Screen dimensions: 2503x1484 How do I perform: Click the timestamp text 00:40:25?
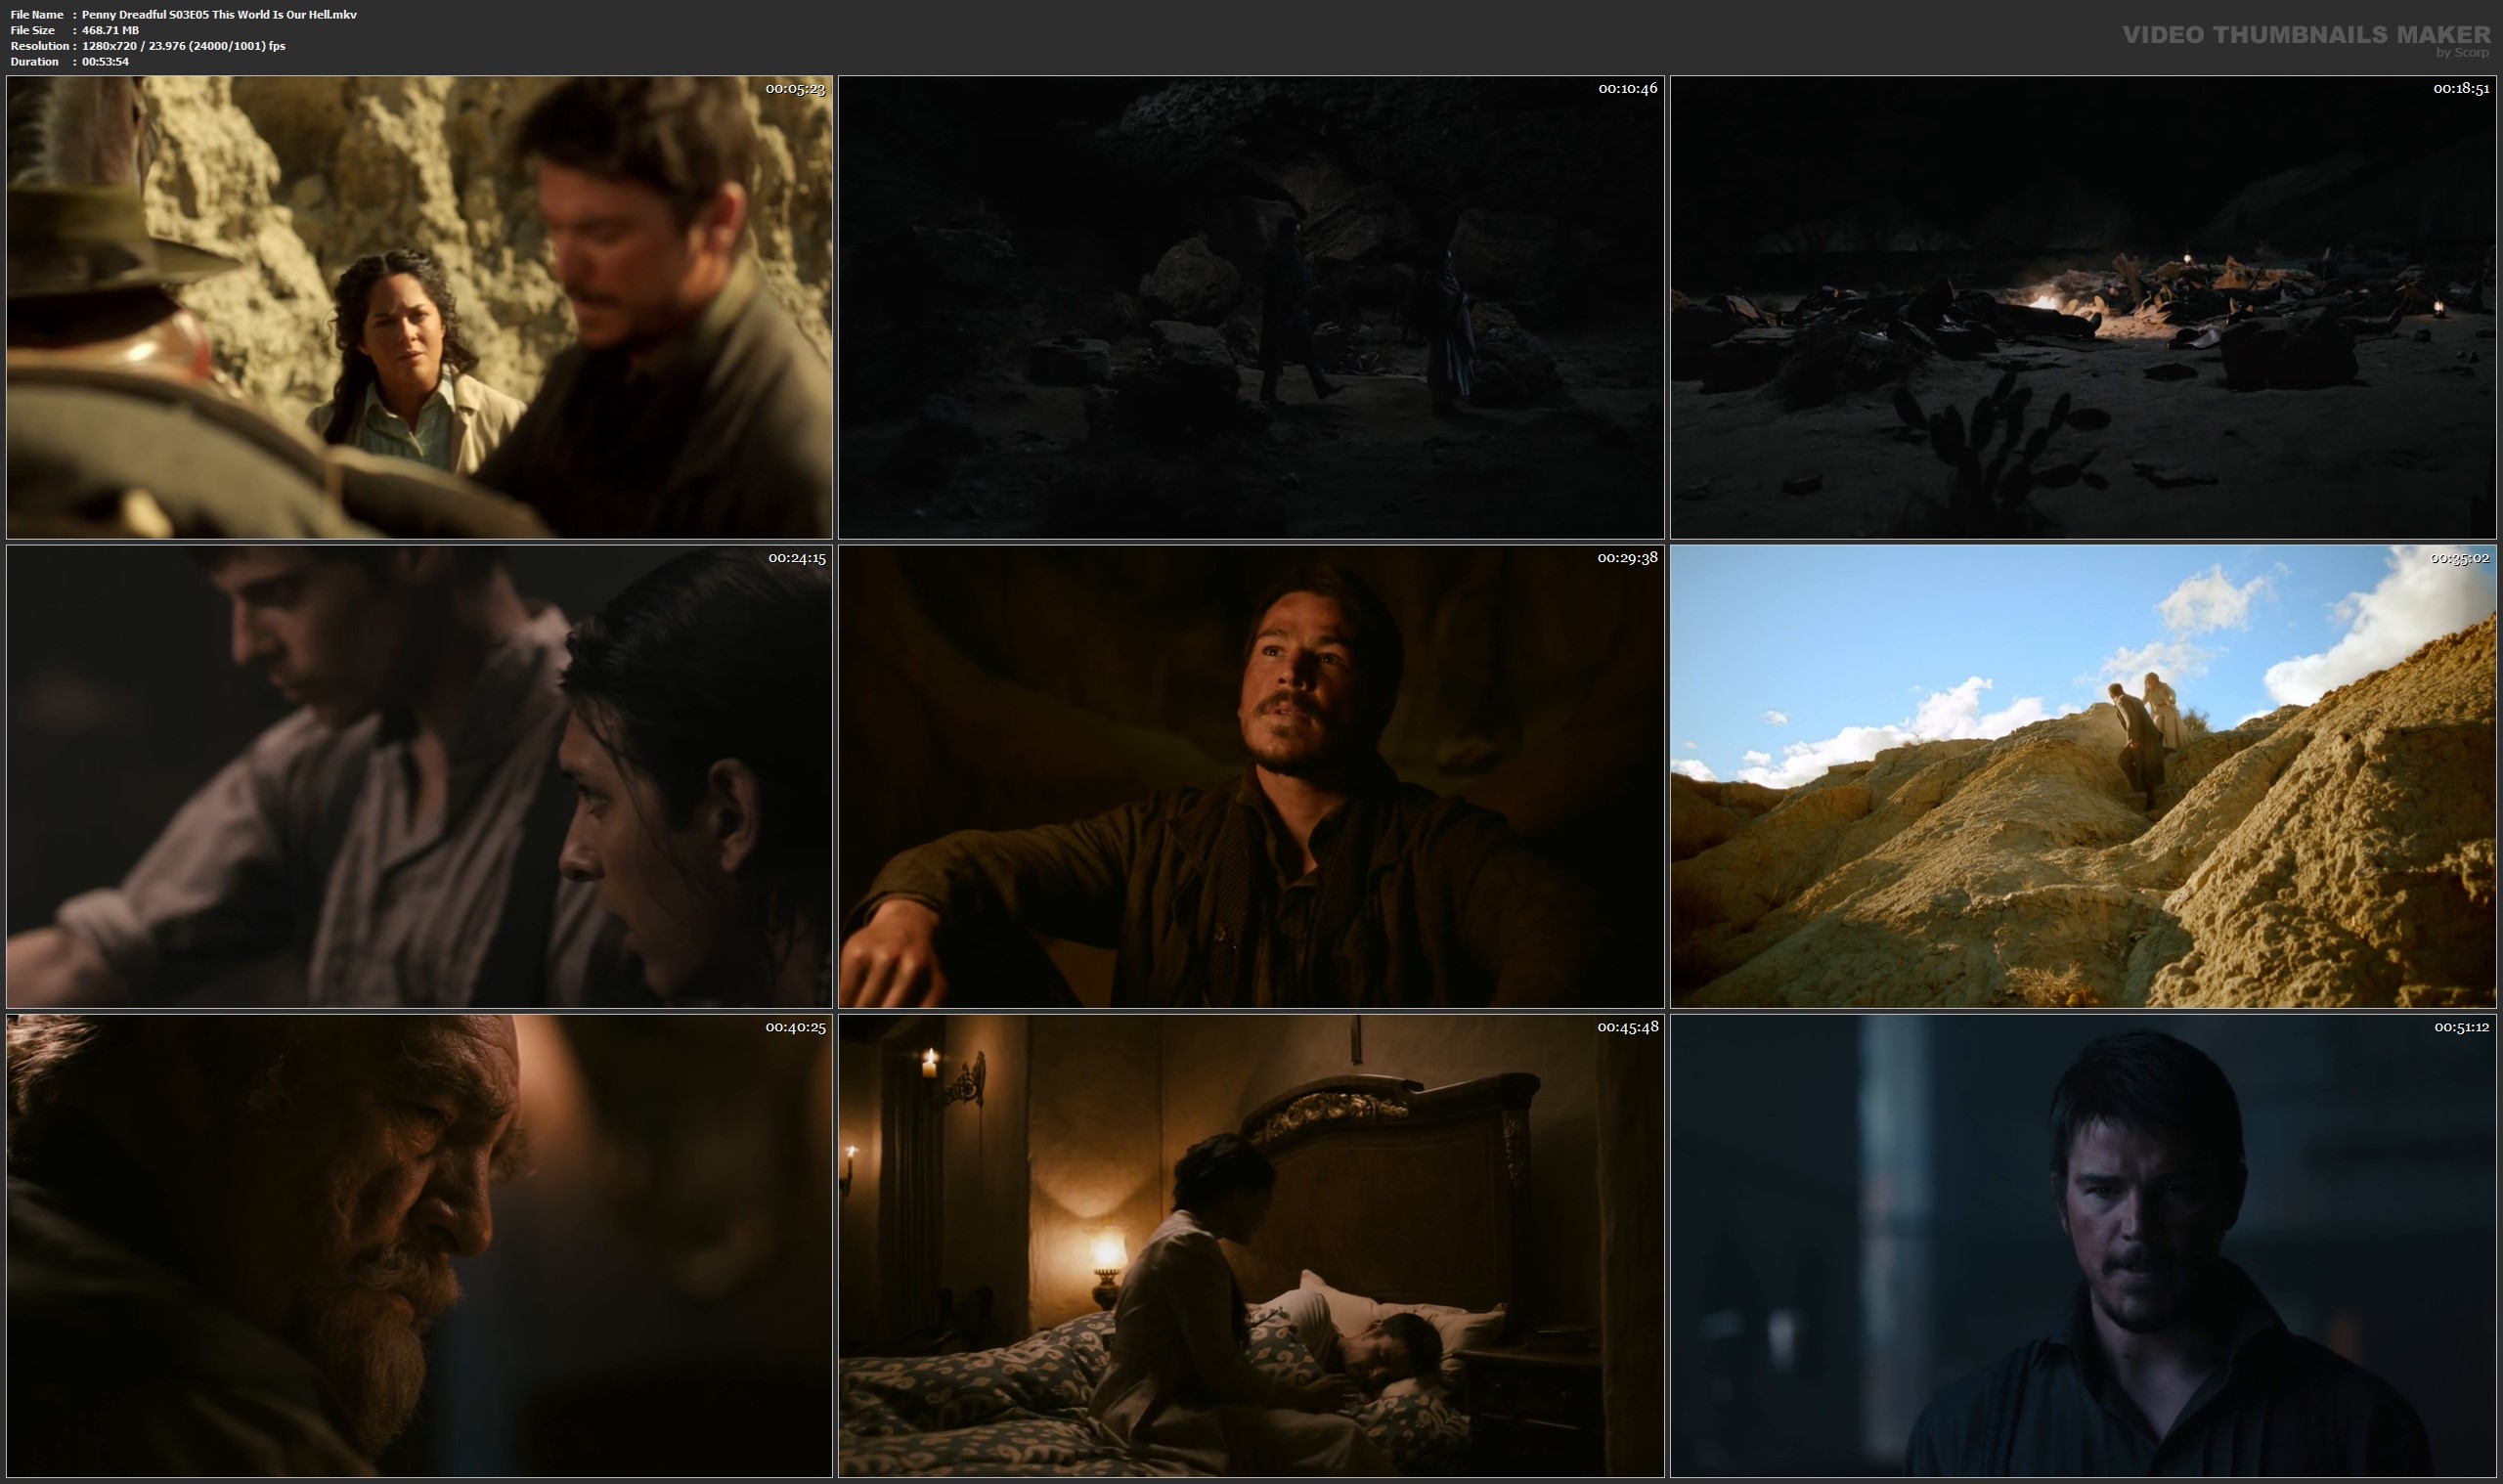point(796,1027)
